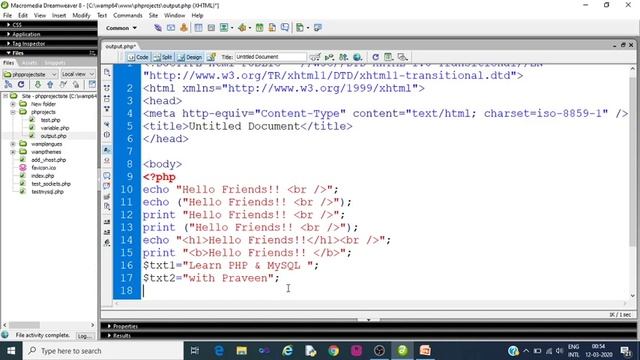Click the Hyperlink insert icon
This screenshot has height=360, width=640.
click(158, 28)
